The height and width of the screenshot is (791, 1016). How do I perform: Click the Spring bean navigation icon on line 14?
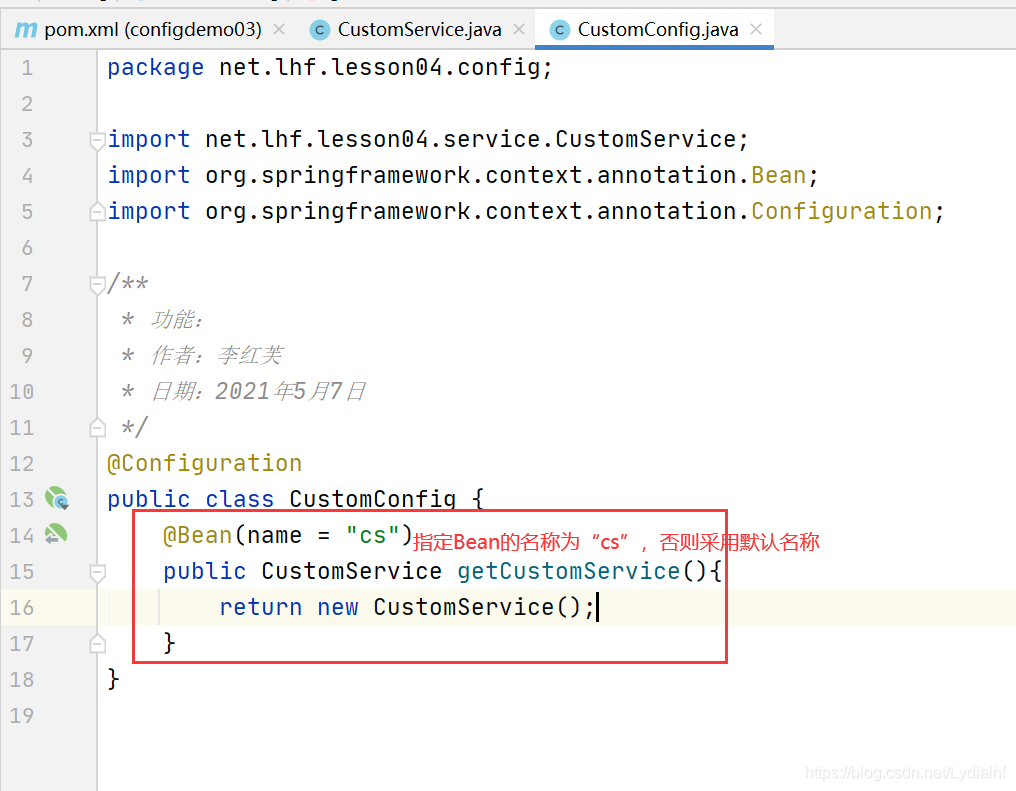click(56, 534)
